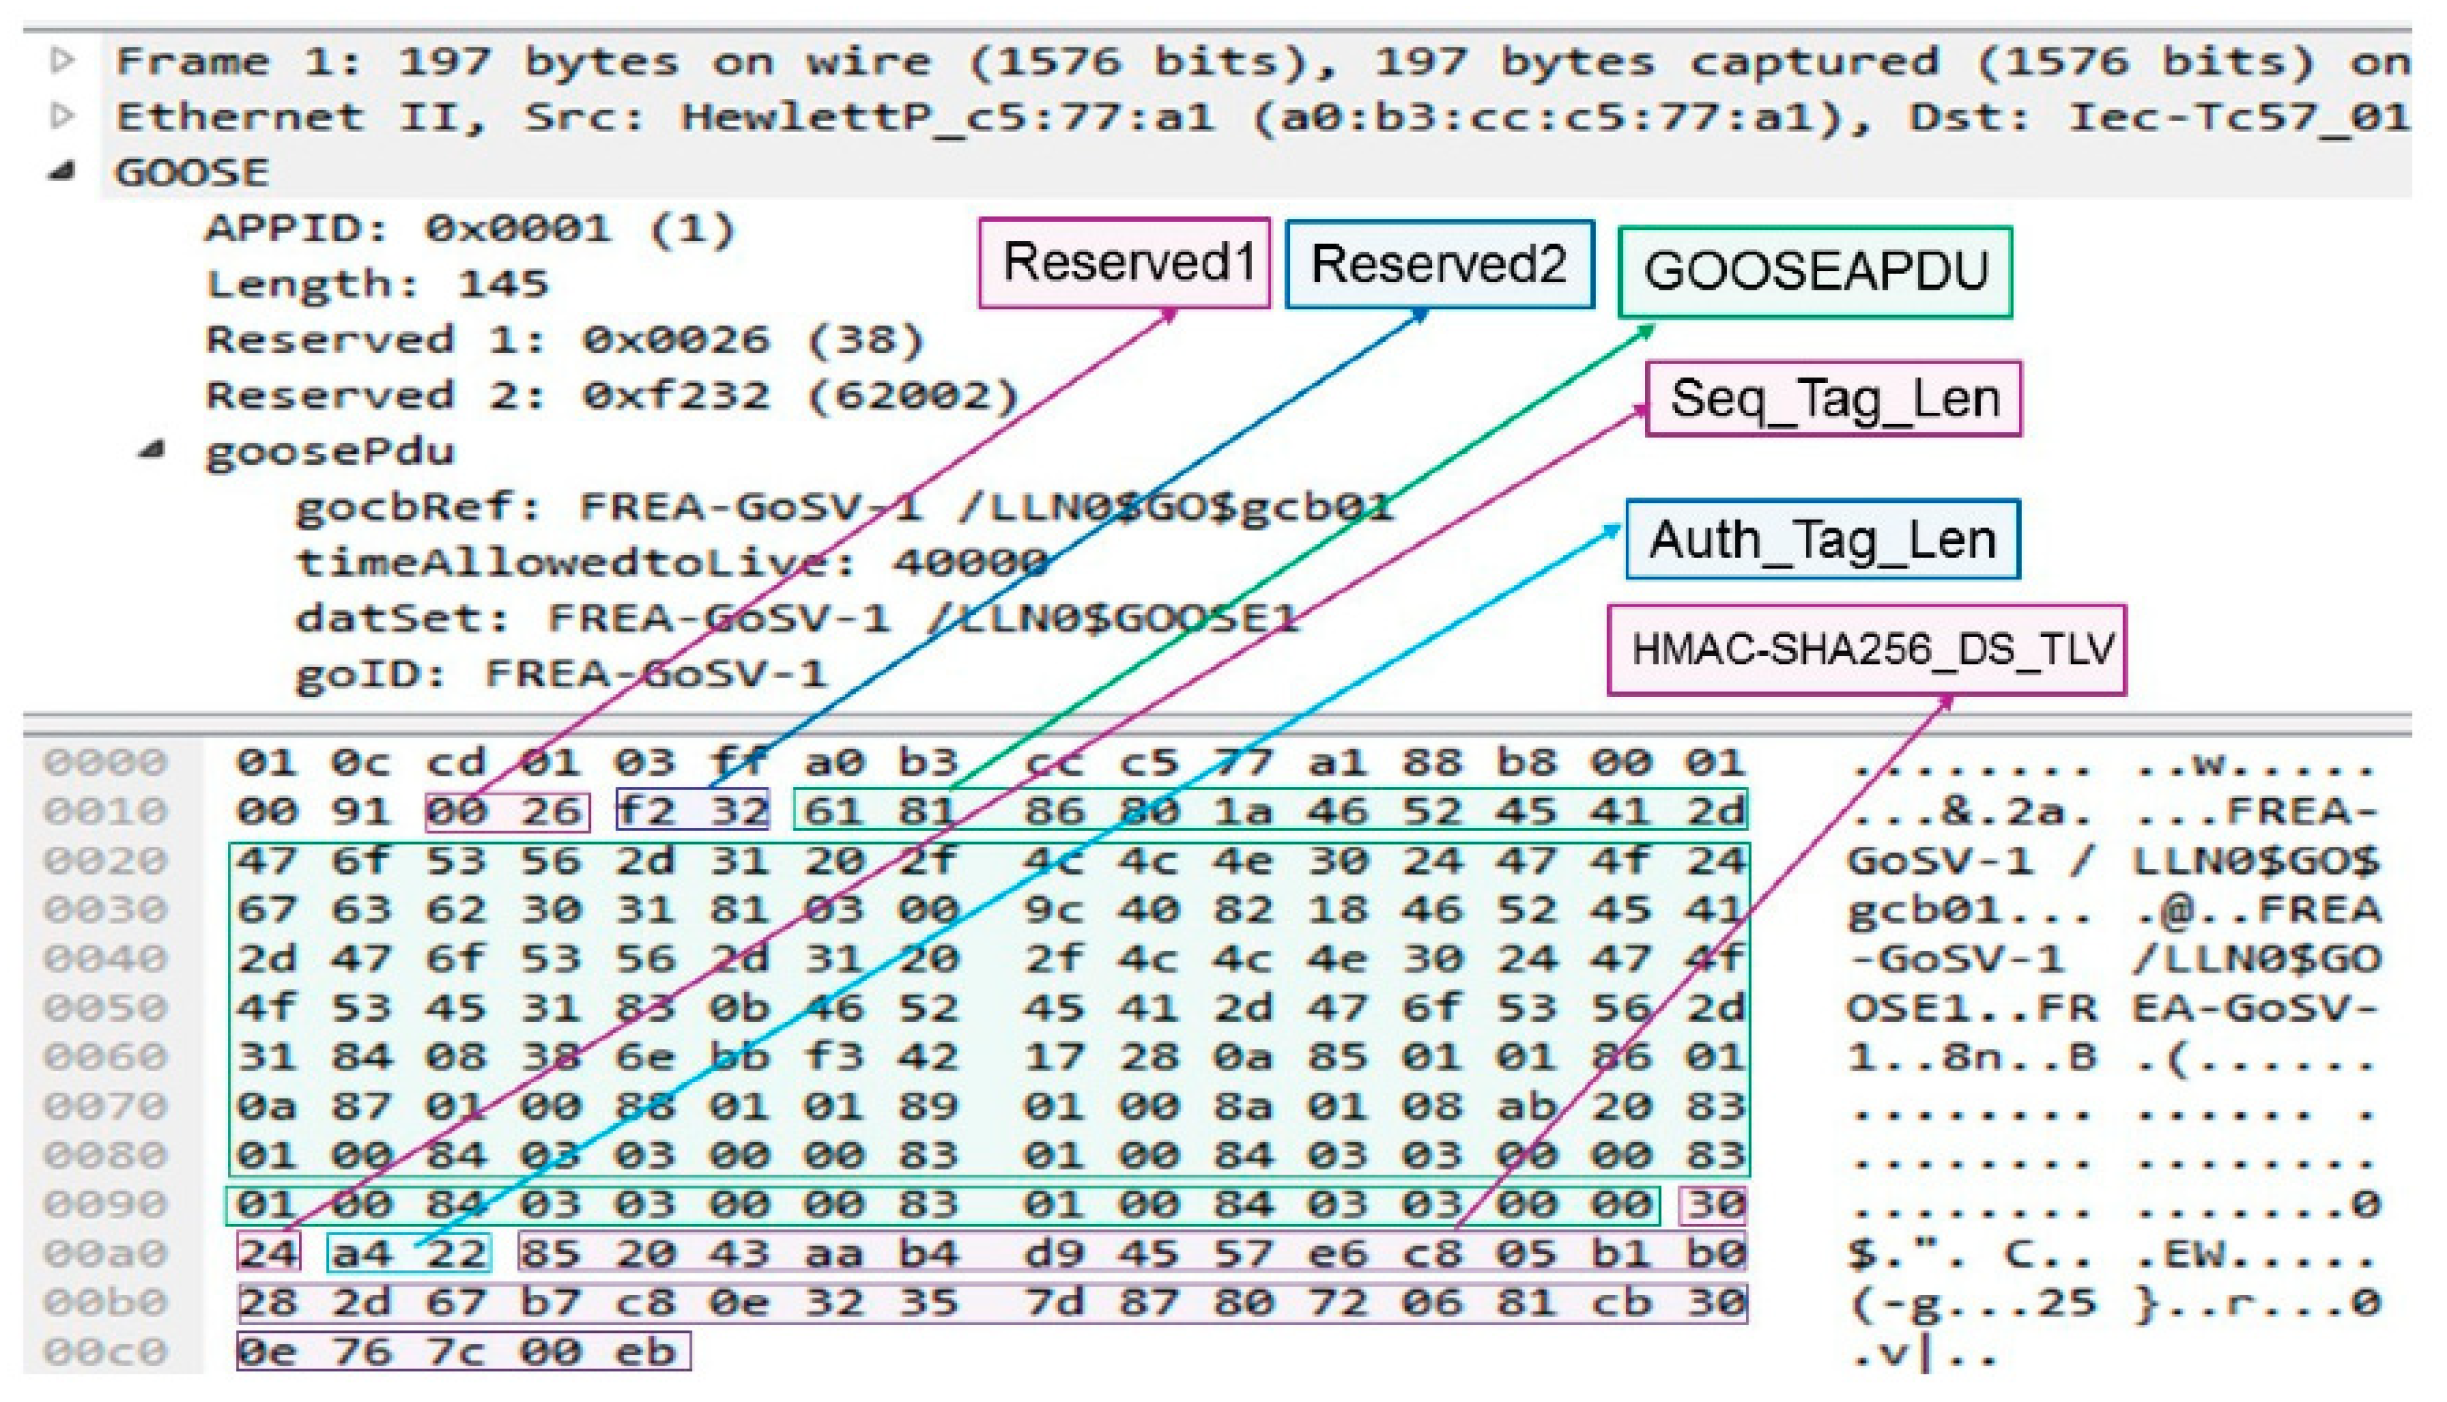
Task: Select the Length: 145 field
Action: click(377, 284)
